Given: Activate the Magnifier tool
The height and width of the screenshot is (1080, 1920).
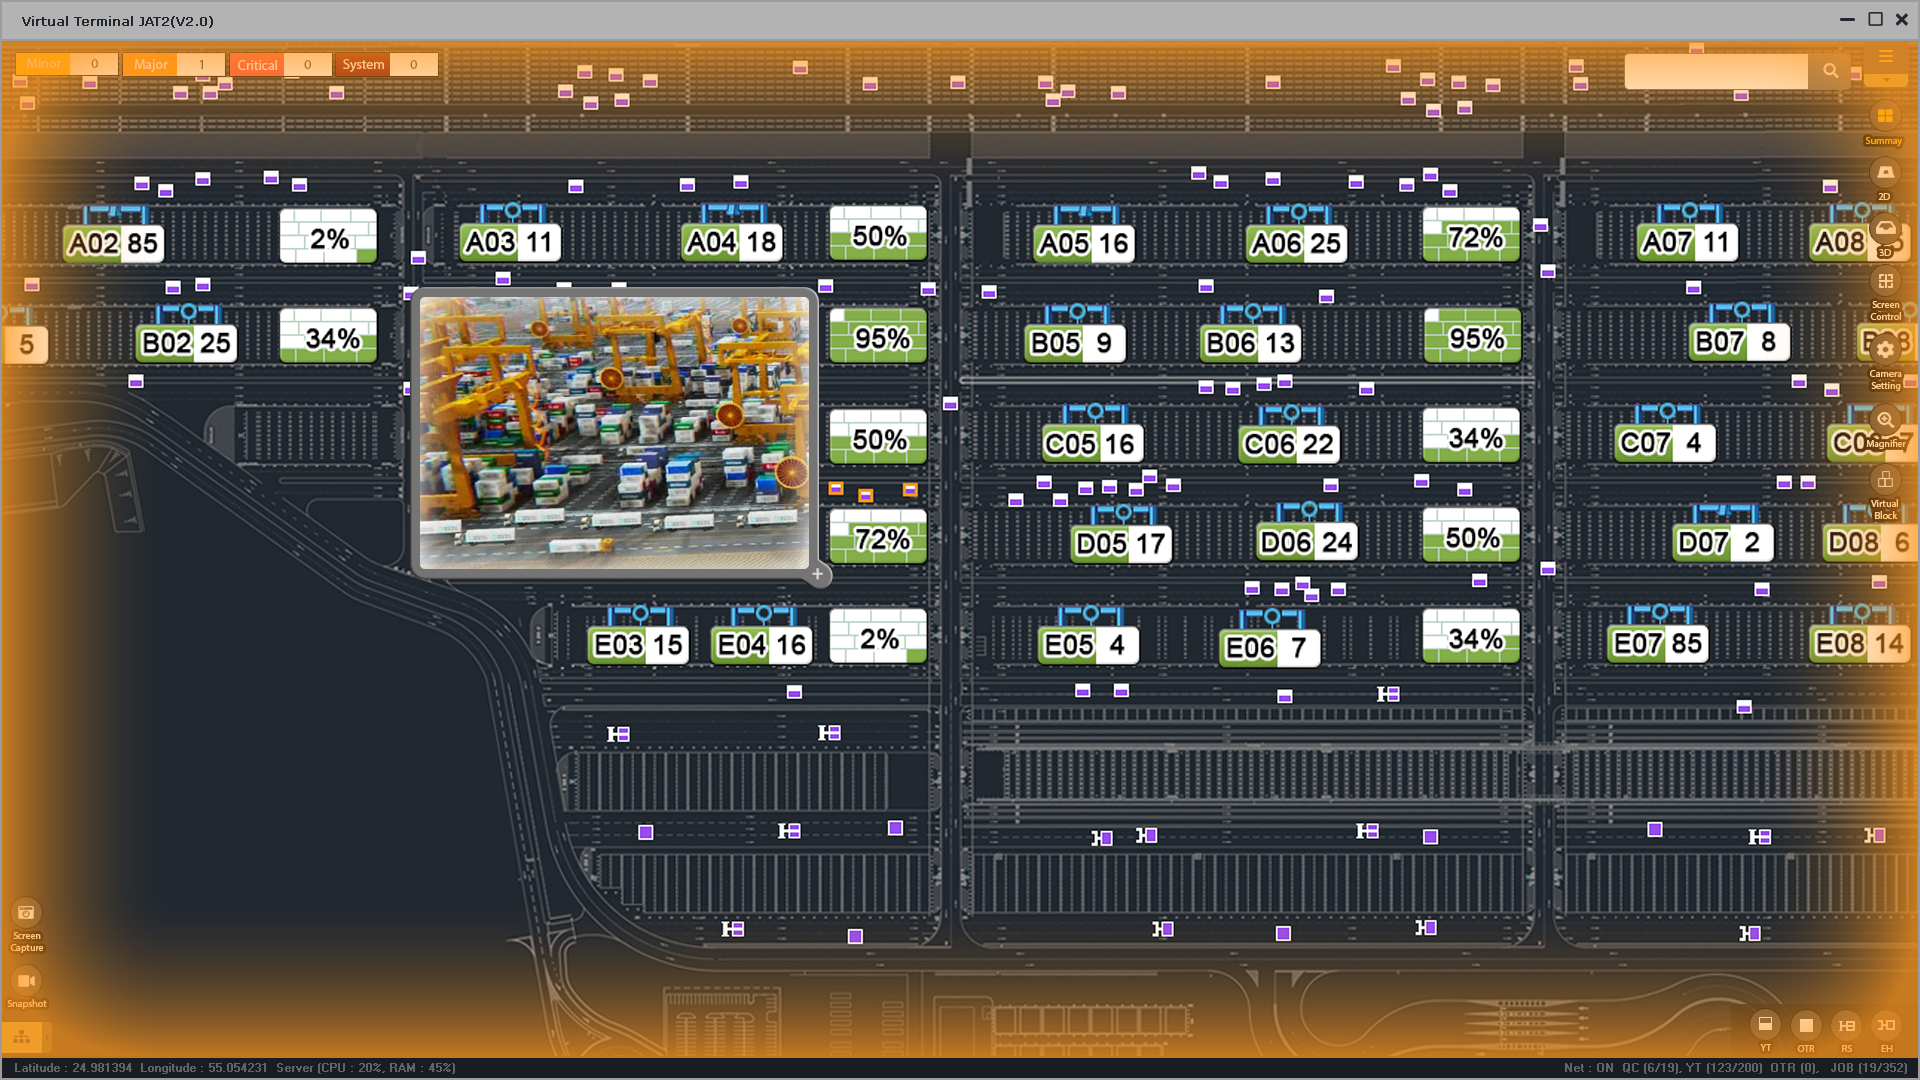Looking at the screenshot, I should click(1885, 420).
